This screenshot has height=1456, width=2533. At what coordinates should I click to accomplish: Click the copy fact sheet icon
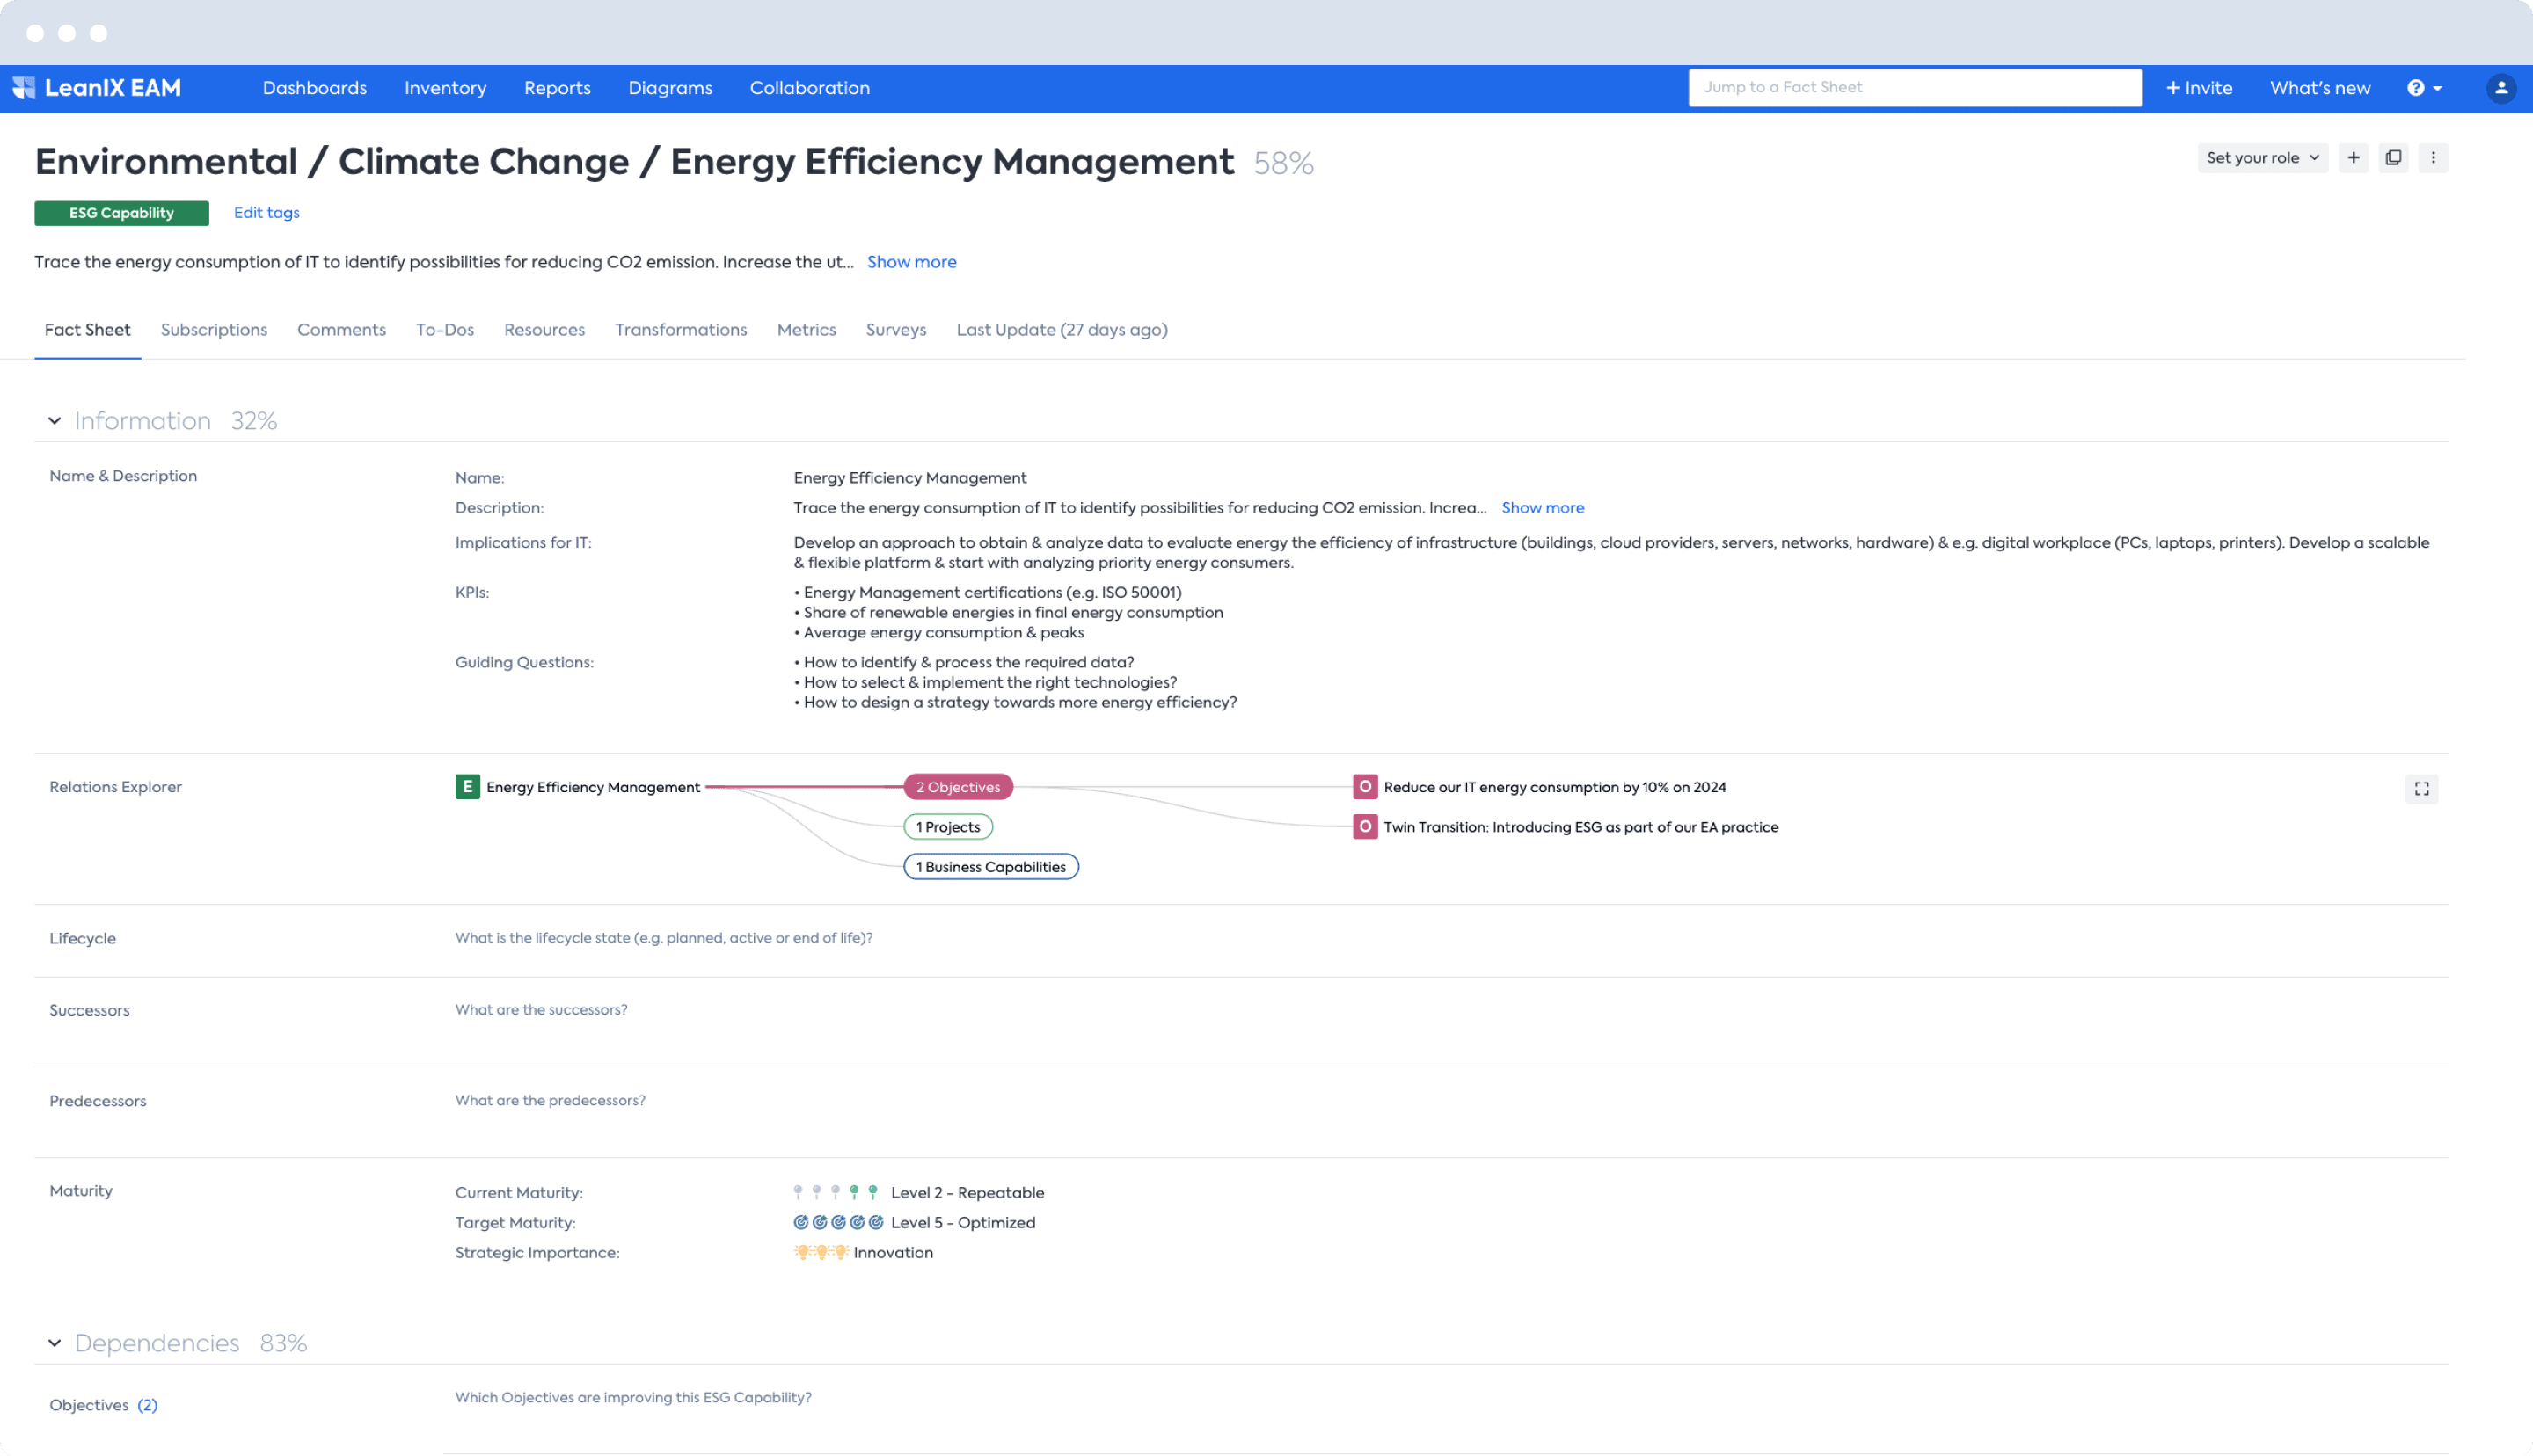2393,158
